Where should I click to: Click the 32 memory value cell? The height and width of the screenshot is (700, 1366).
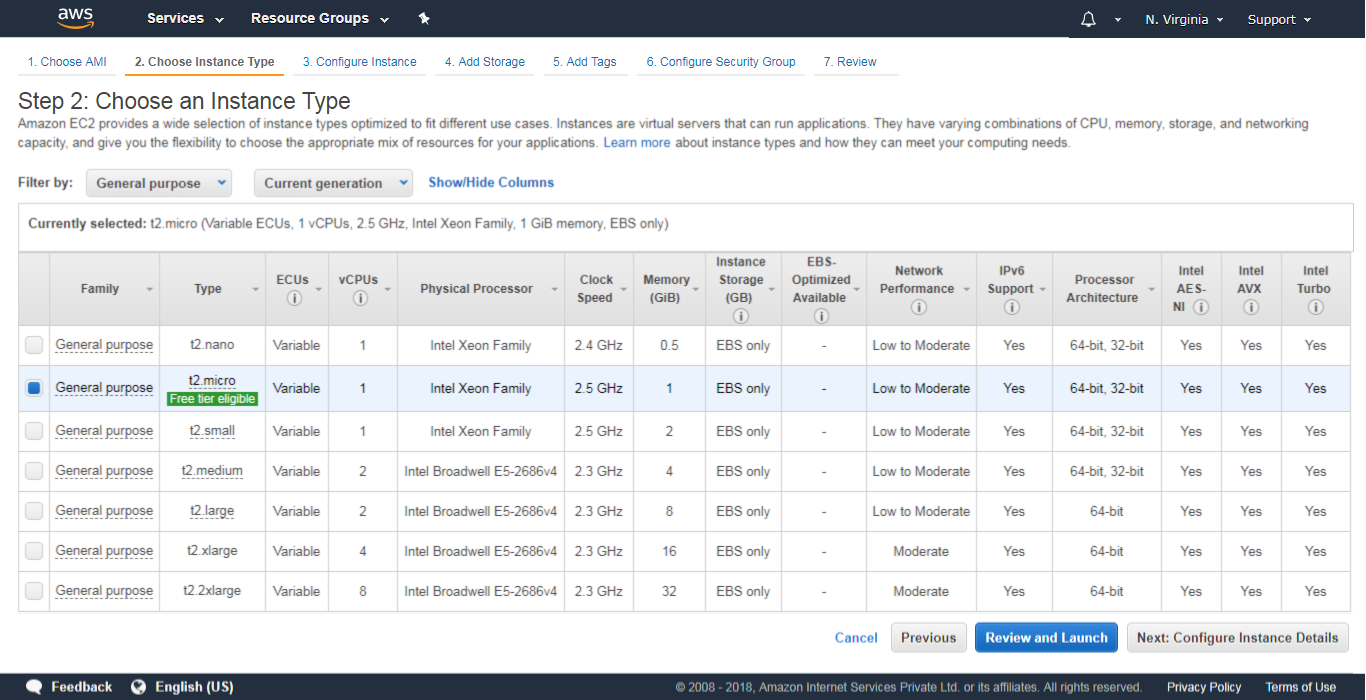[x=669, y=591]
